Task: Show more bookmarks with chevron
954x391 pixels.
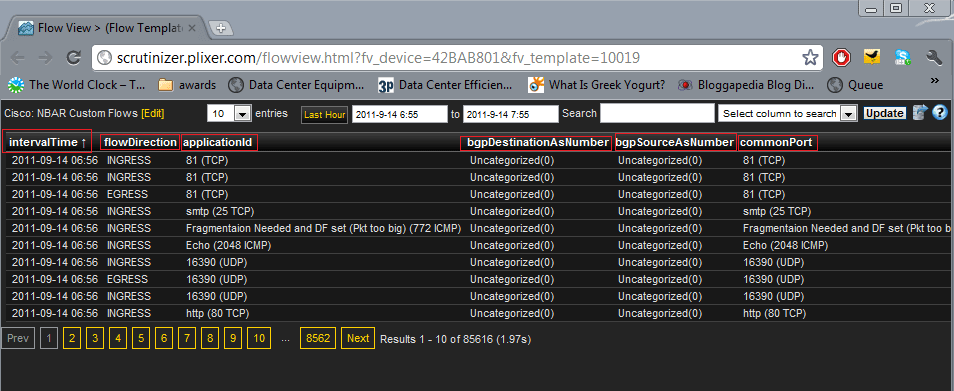Action: [935, 80]
